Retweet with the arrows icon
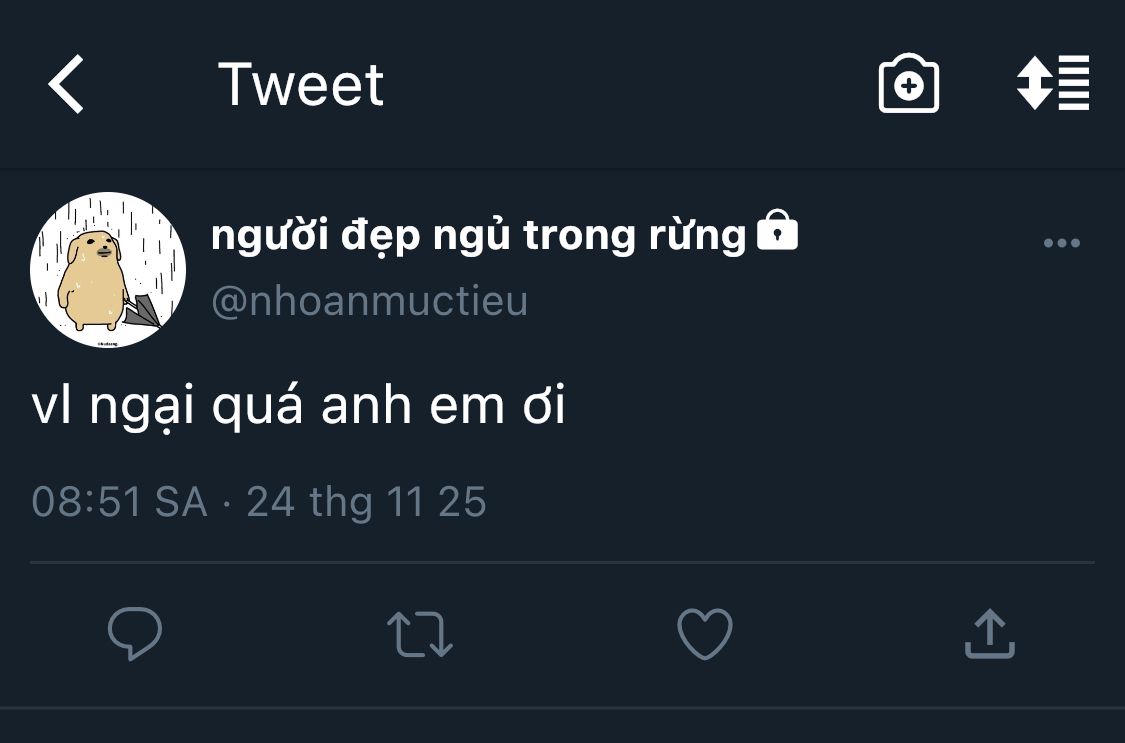The image size is (1125, 743). tap(420, 634)
